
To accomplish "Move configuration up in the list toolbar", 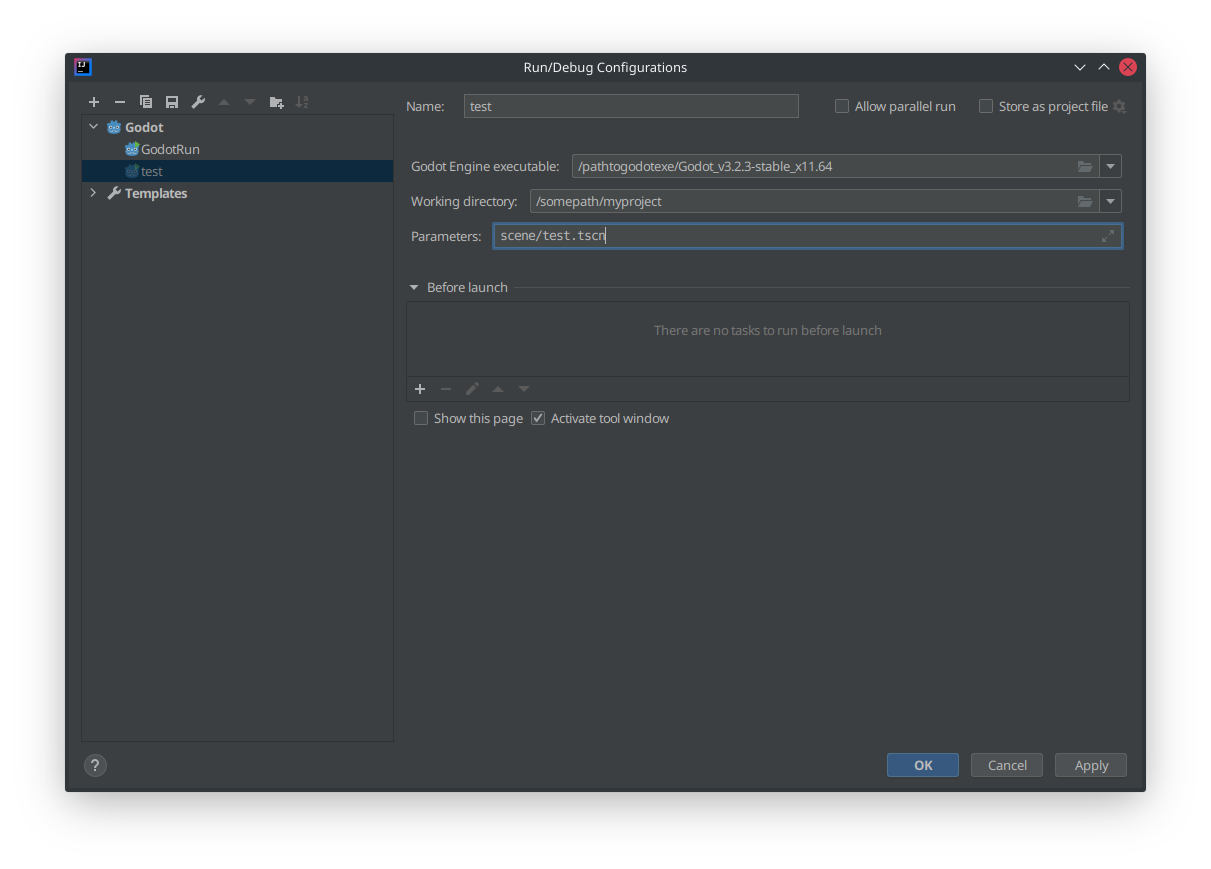I will click(x=224, y=102).
